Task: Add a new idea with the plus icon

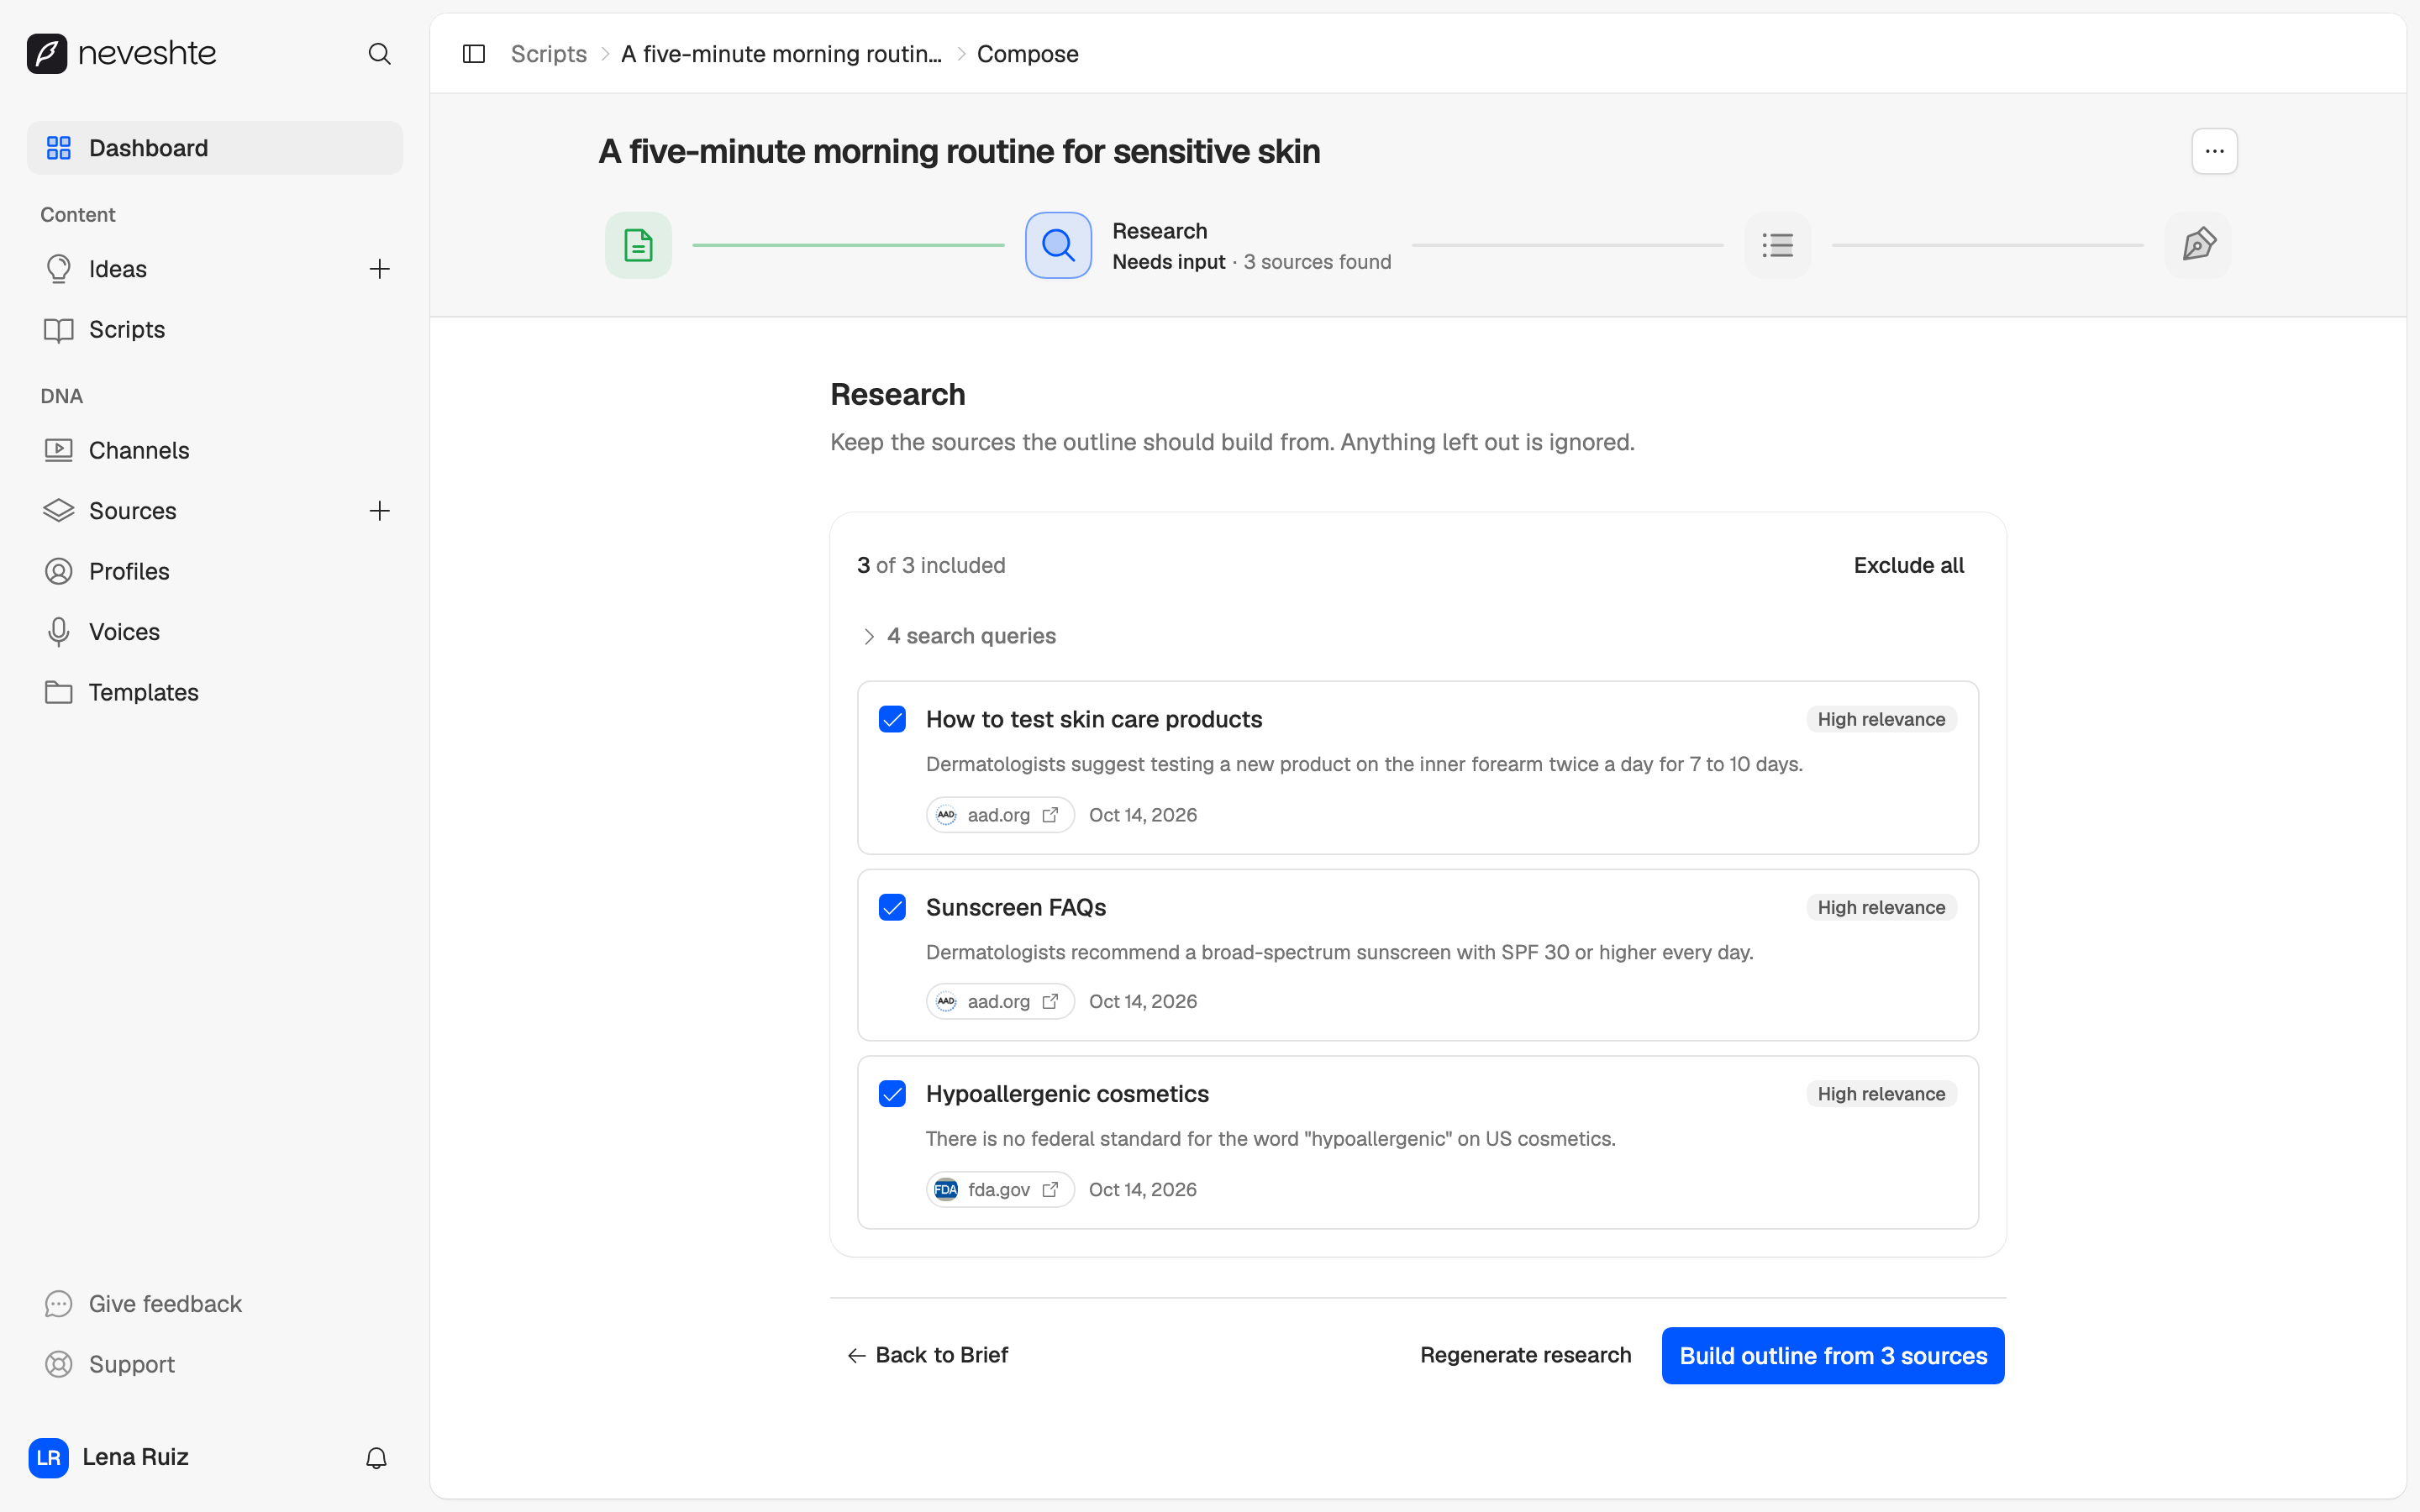Action: (x=379, y=269)
